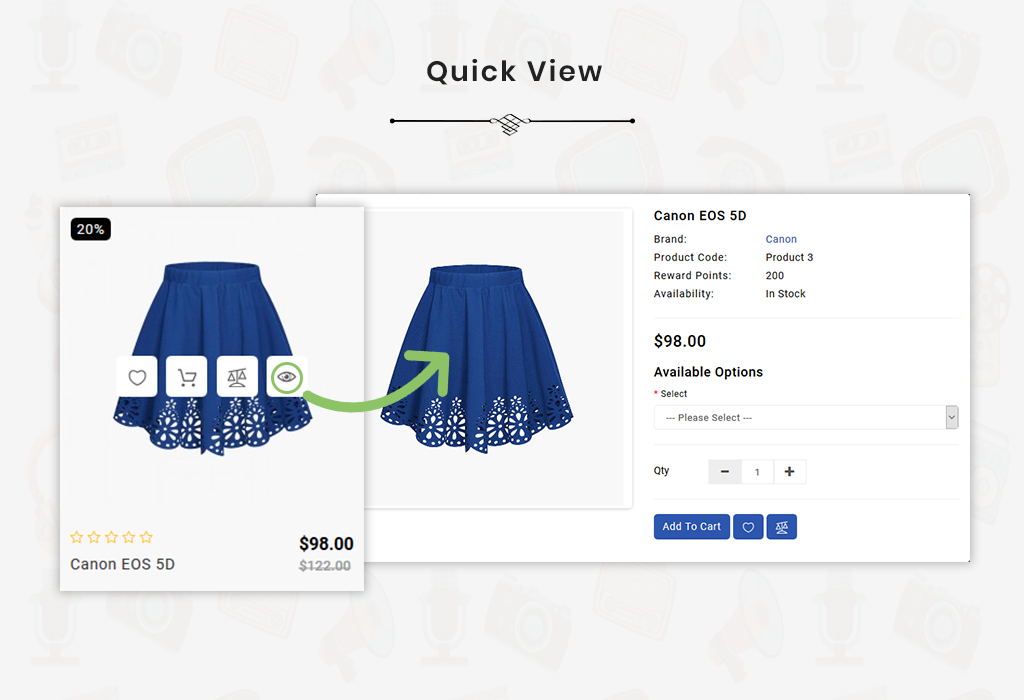Click the quantity input field

coord(758,471)
